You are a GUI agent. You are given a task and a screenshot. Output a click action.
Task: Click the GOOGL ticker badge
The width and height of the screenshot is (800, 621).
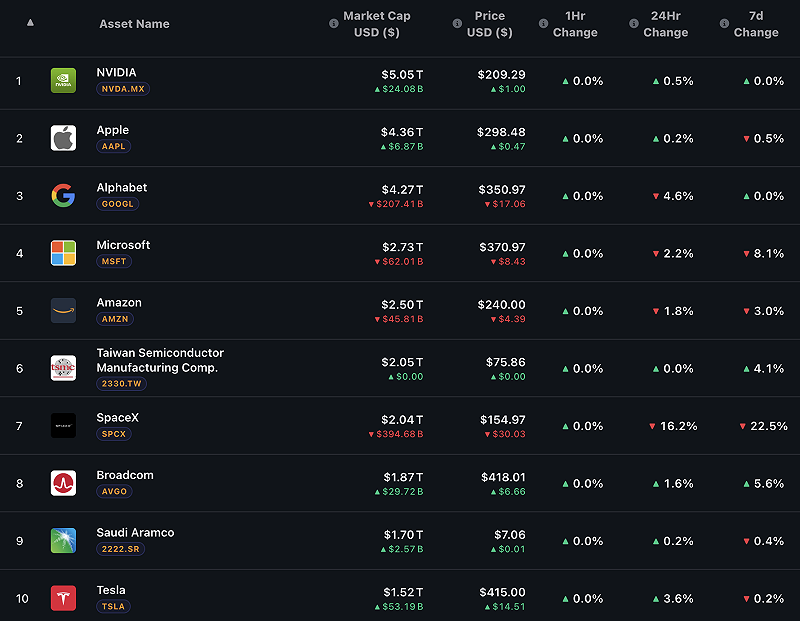point(117,204)
